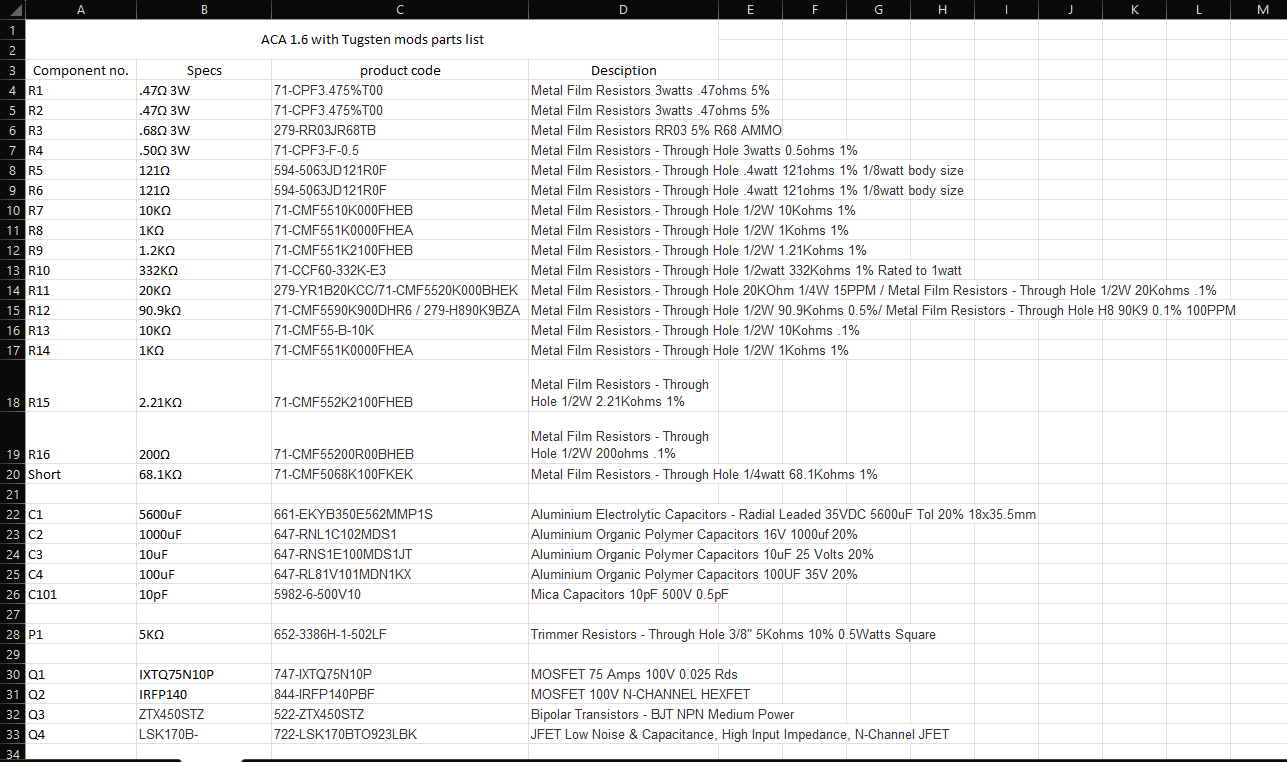
Task: Click the 'IXTQ75N10P' specs cell
Action: pyautogui.click(x=204, y=674)
